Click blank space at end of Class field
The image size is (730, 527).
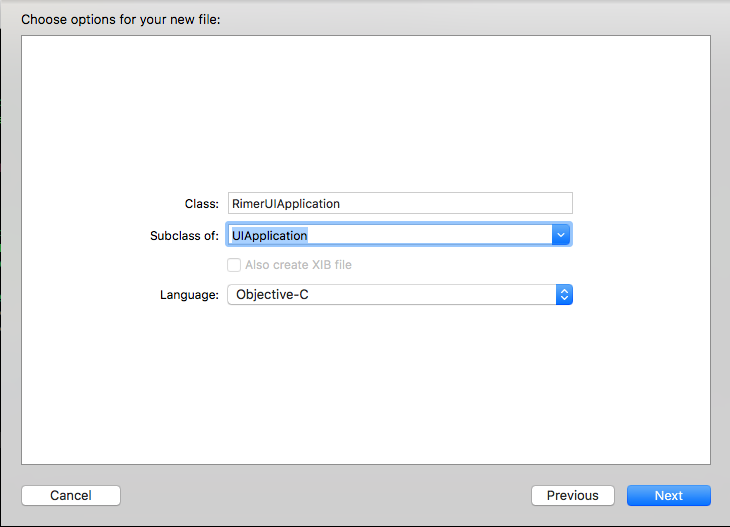pos(456,203)
